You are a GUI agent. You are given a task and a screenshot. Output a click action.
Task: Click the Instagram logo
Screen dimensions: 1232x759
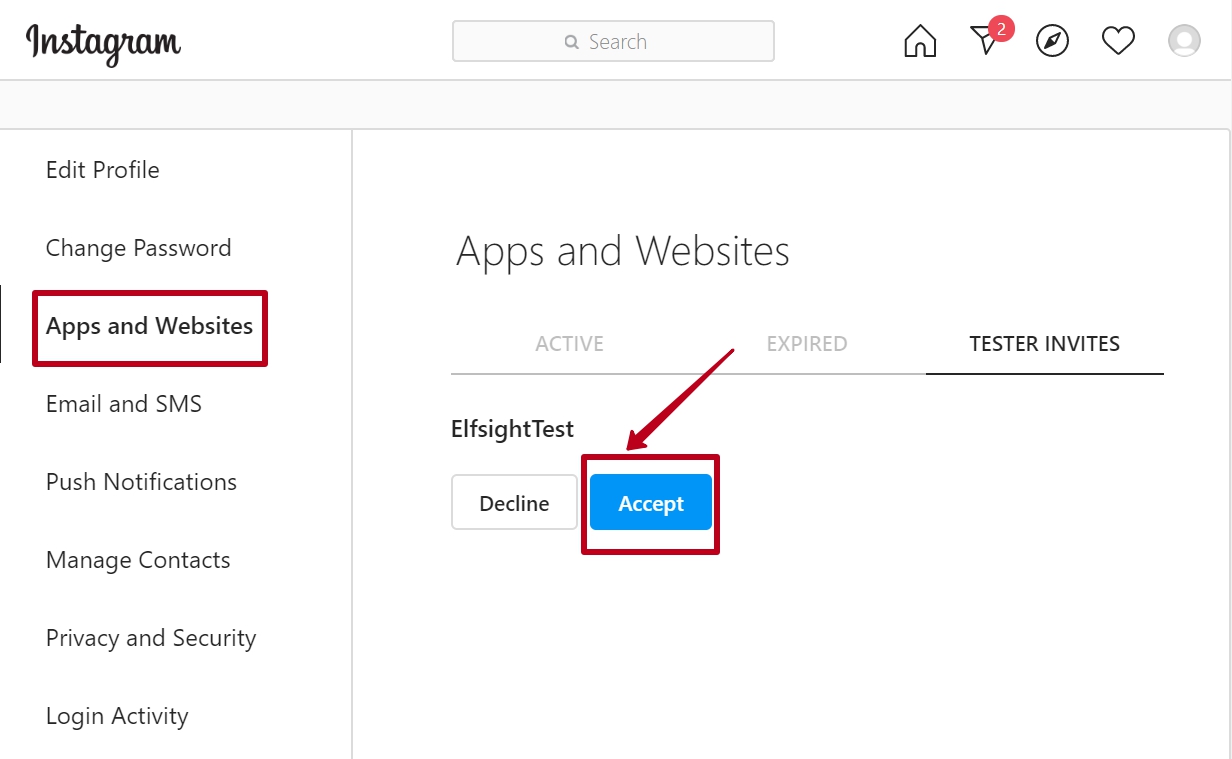tap(103, 43)
